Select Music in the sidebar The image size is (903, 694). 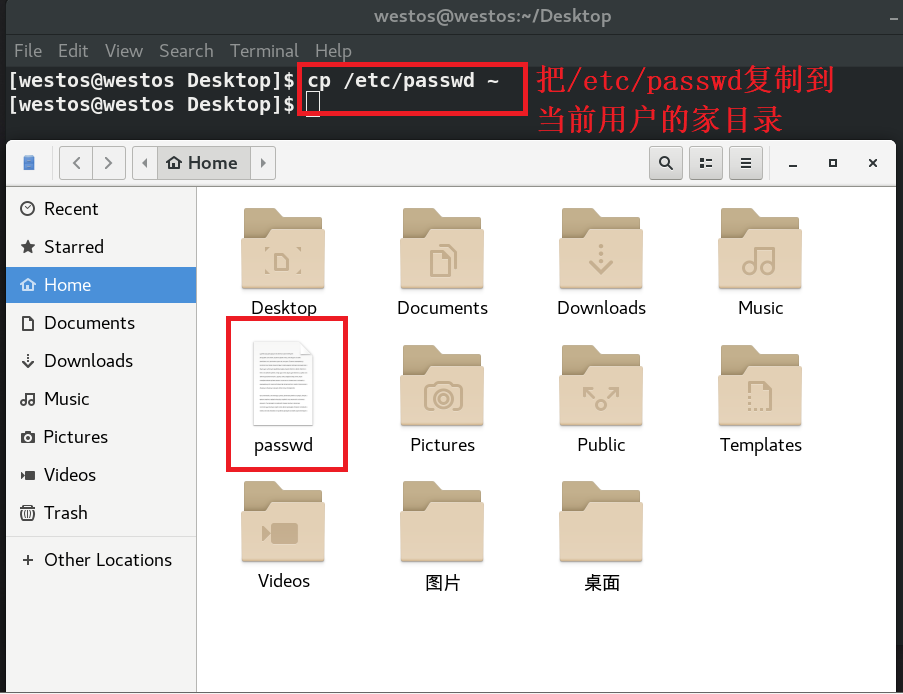[x=101, y=399]
